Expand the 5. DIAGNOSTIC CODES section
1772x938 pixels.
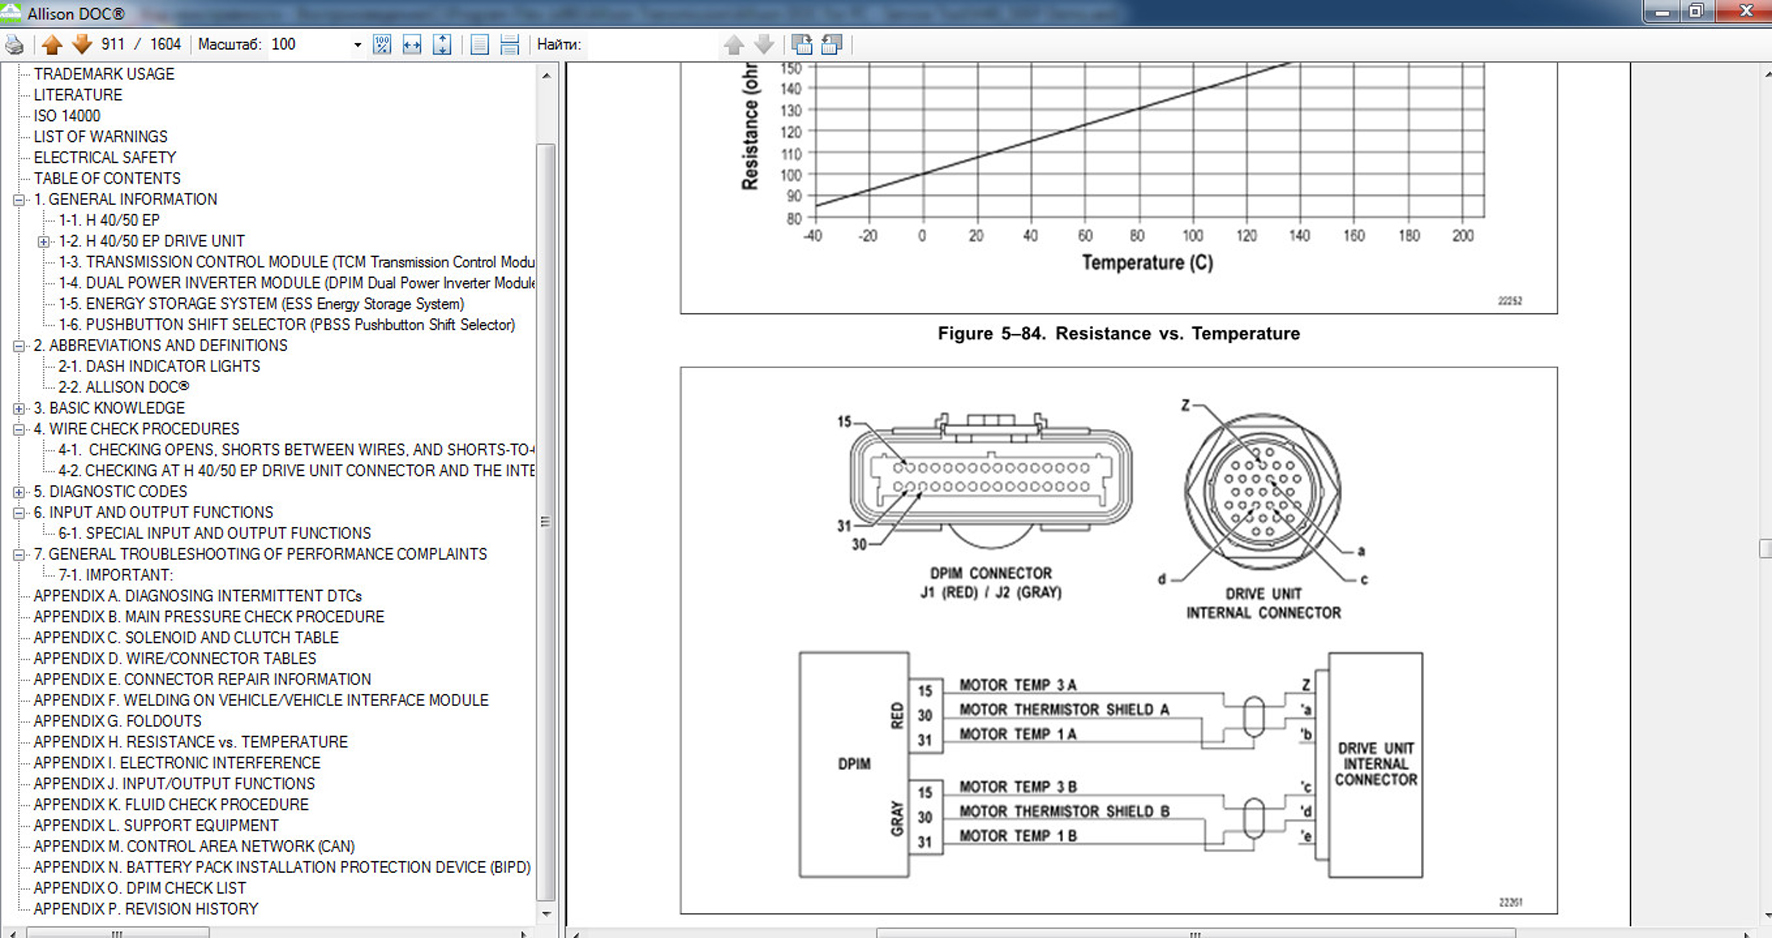click(19, 492)
